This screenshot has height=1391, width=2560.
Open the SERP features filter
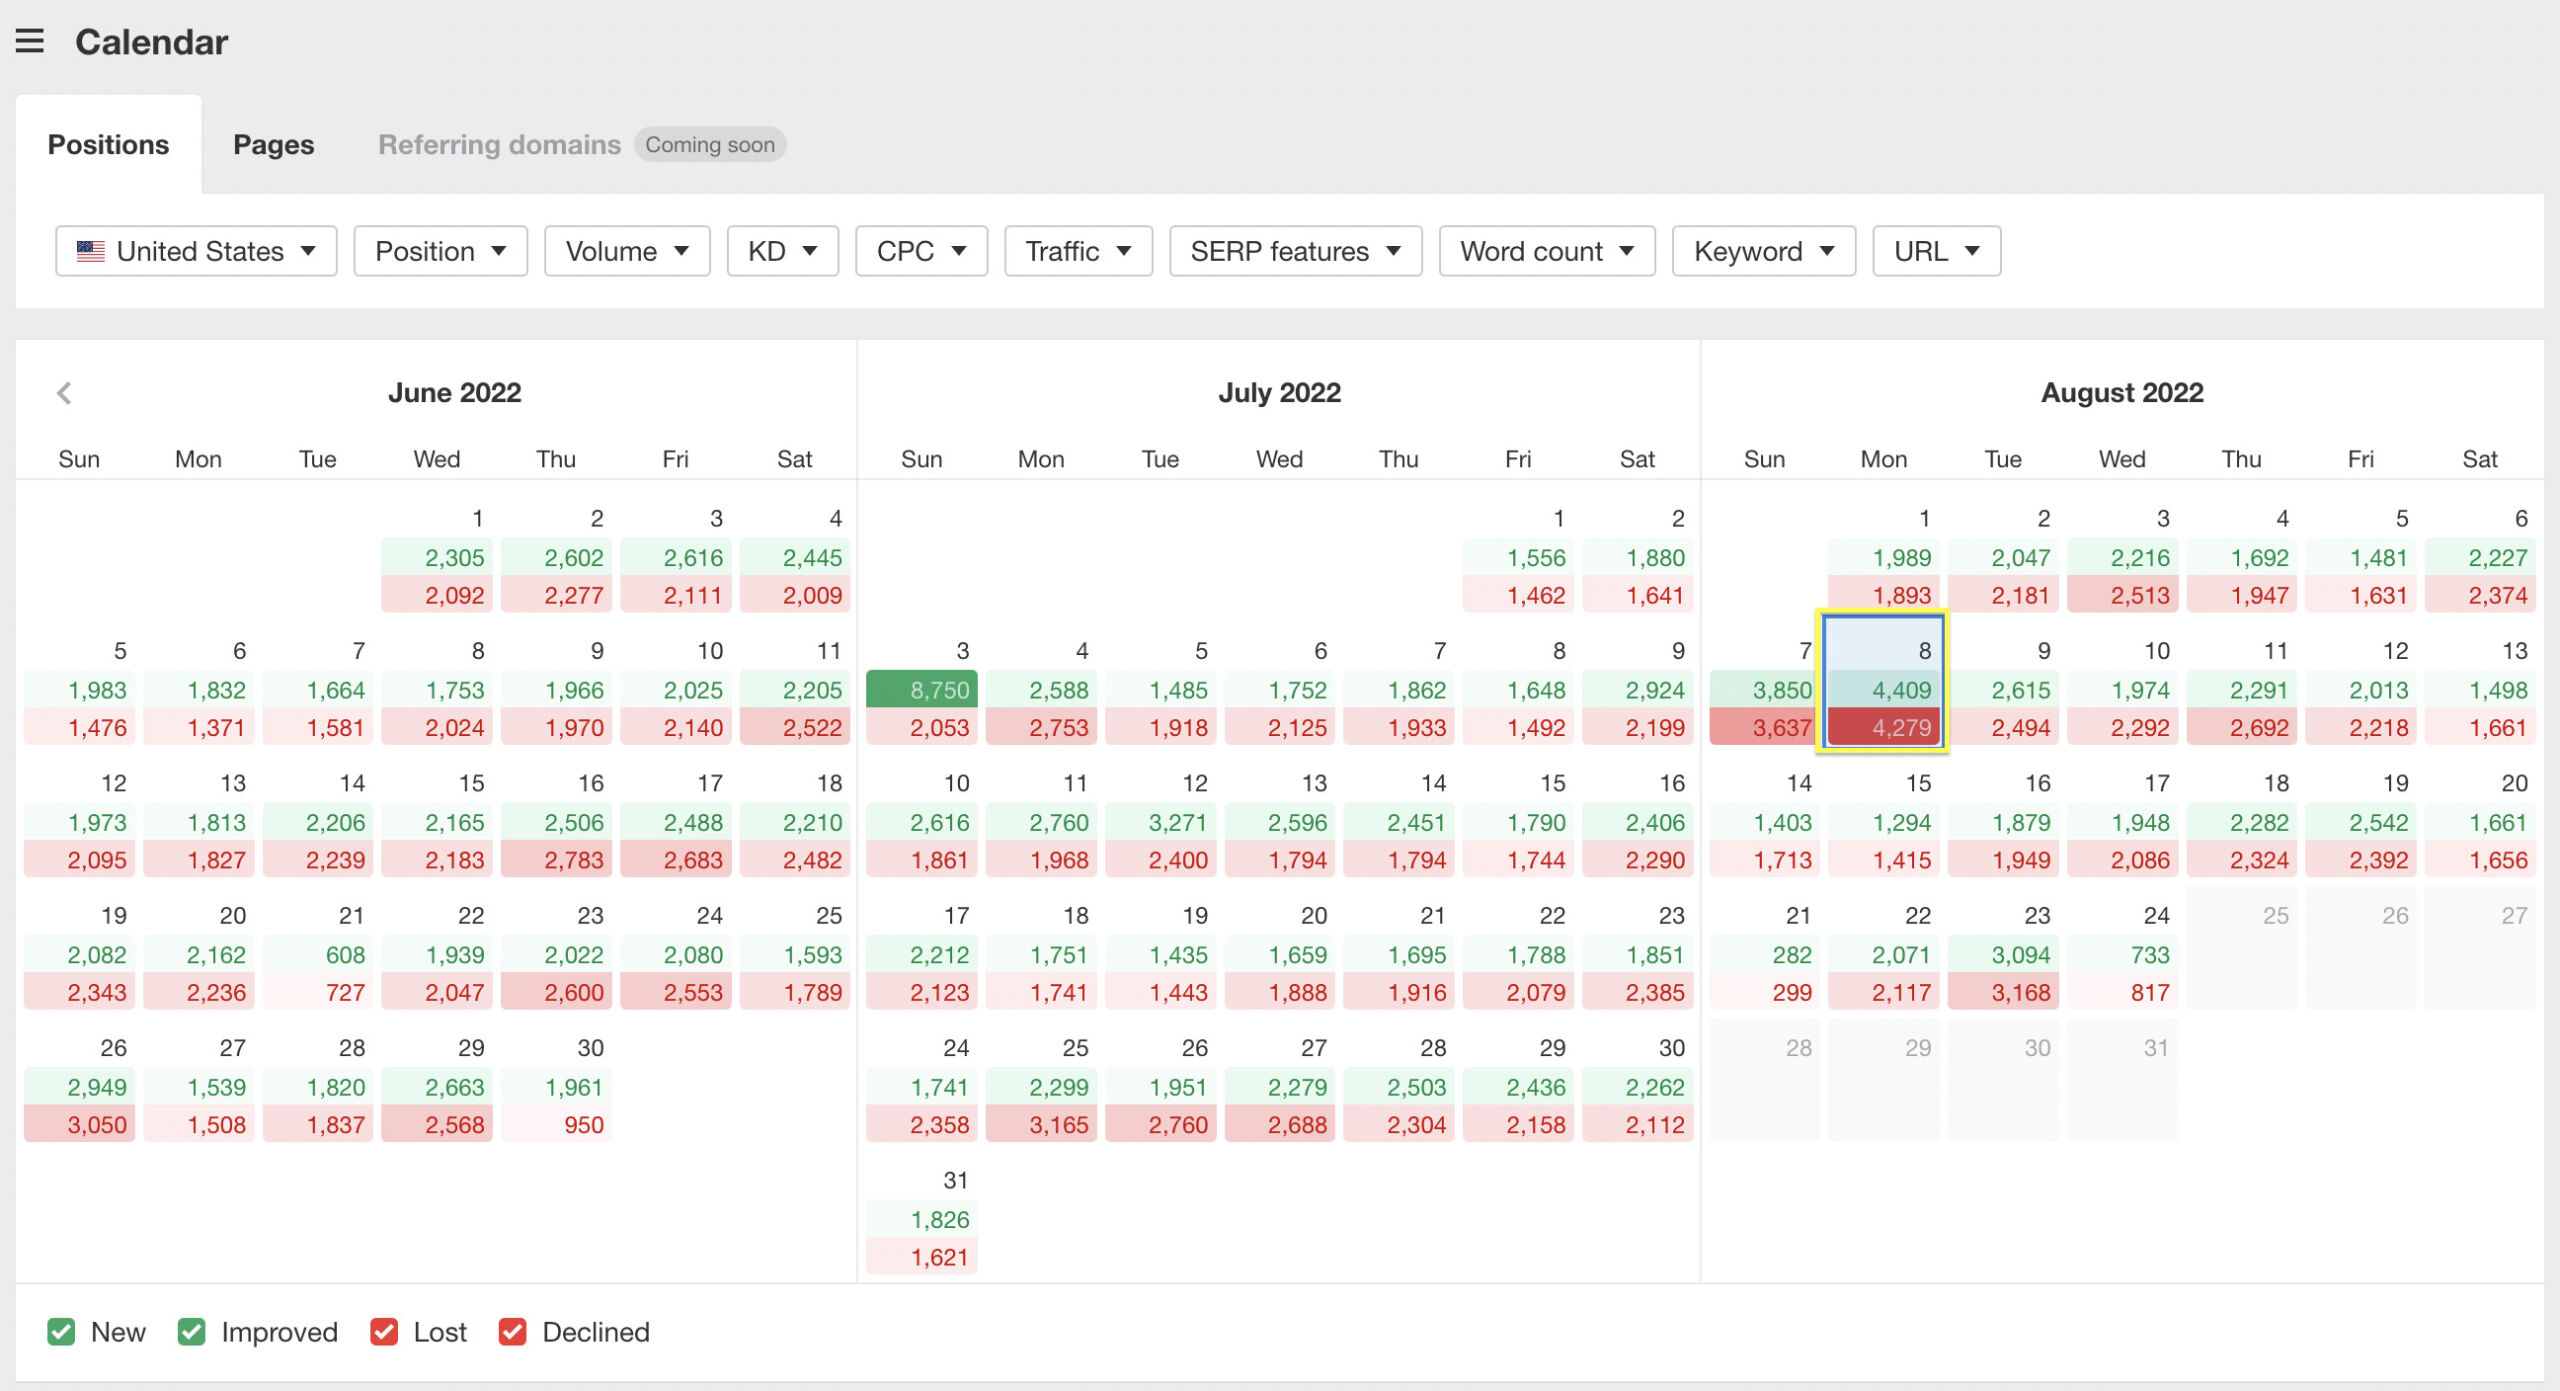pos(1295,250)
